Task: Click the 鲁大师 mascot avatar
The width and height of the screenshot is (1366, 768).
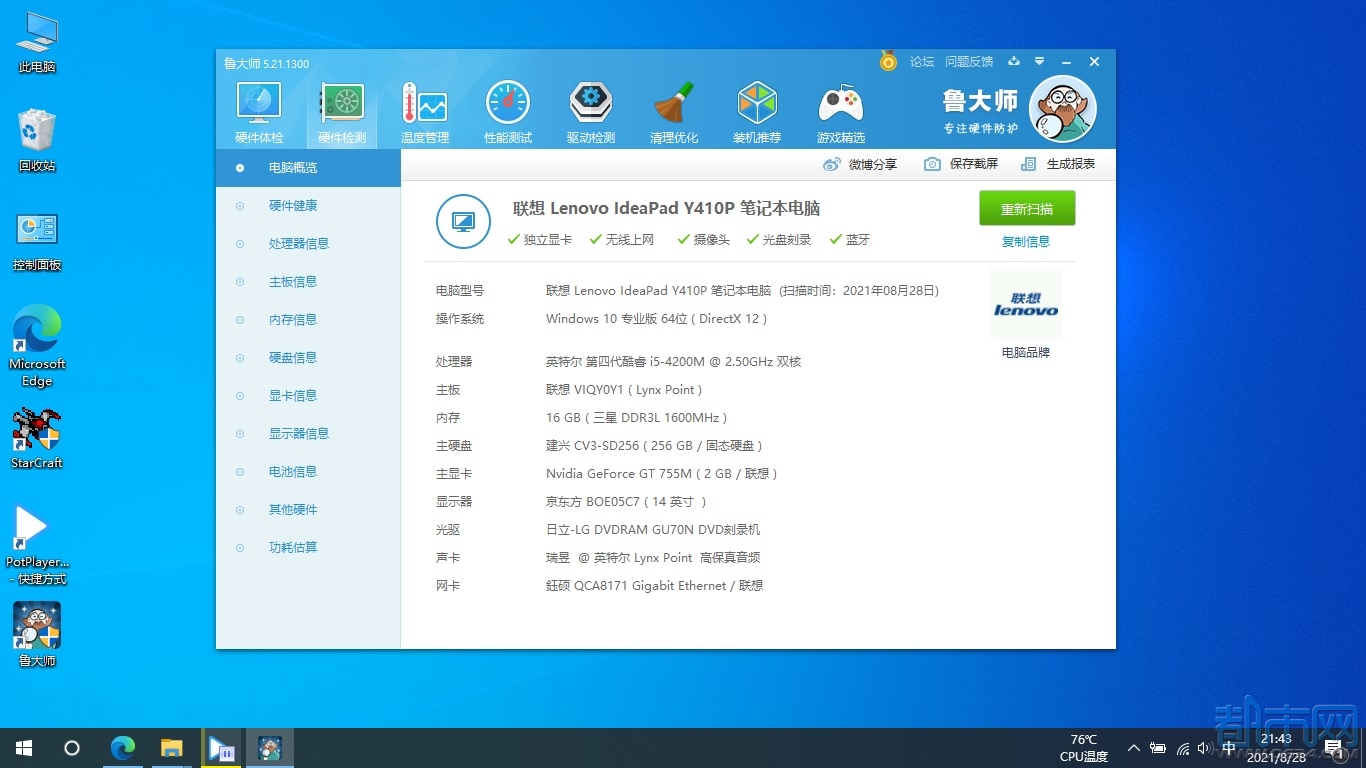Action: click(x=1063, y=109)
